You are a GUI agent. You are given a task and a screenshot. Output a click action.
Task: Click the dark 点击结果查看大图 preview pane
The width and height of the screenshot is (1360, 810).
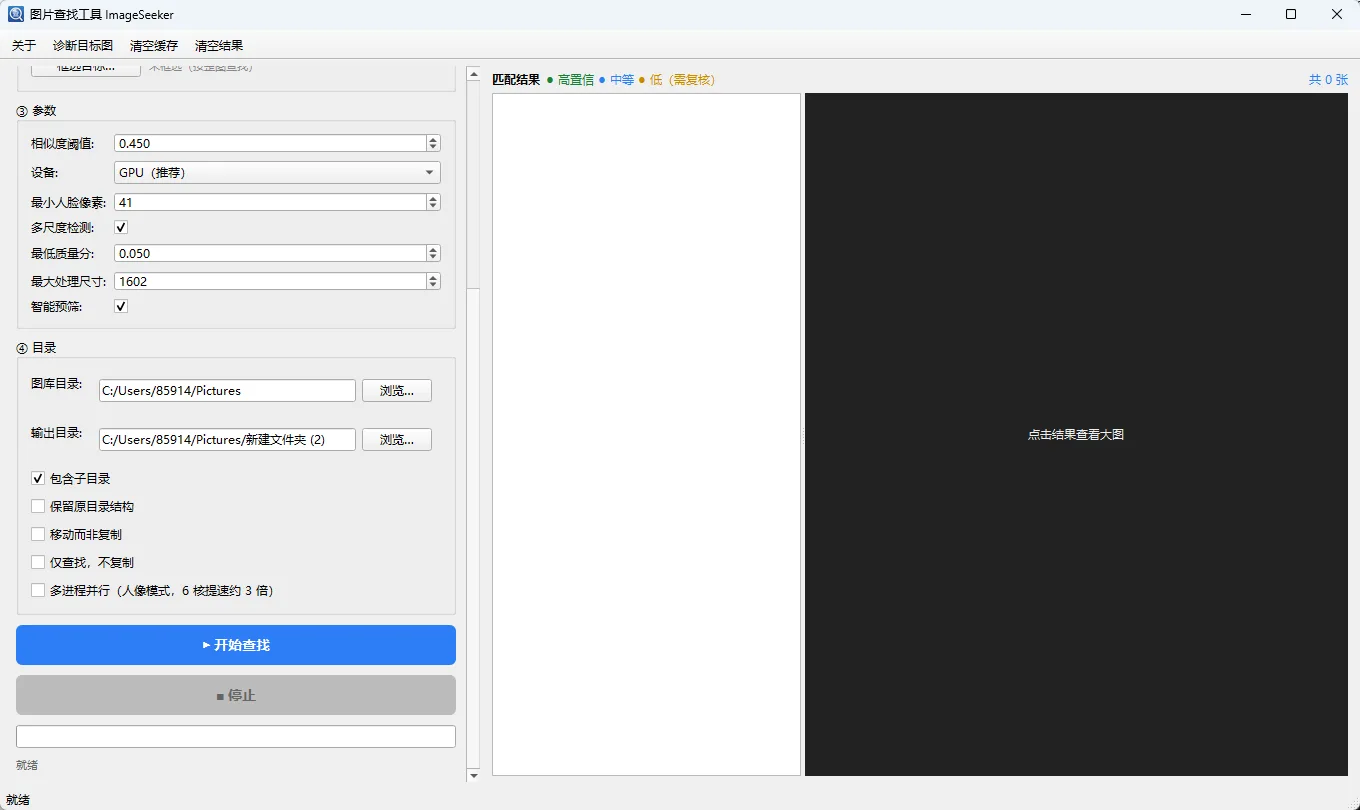(1076, 434)
